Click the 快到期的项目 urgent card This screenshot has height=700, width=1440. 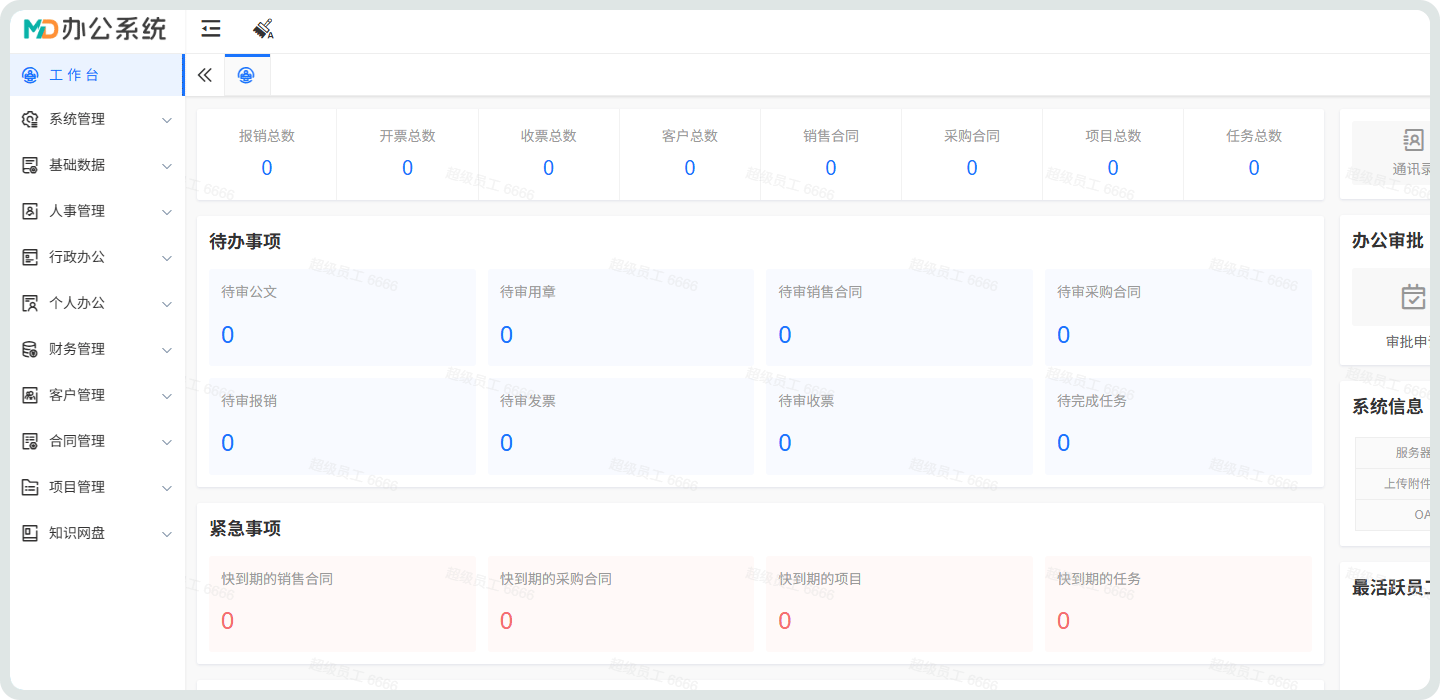pyautogui.click(x=898, y=604)
